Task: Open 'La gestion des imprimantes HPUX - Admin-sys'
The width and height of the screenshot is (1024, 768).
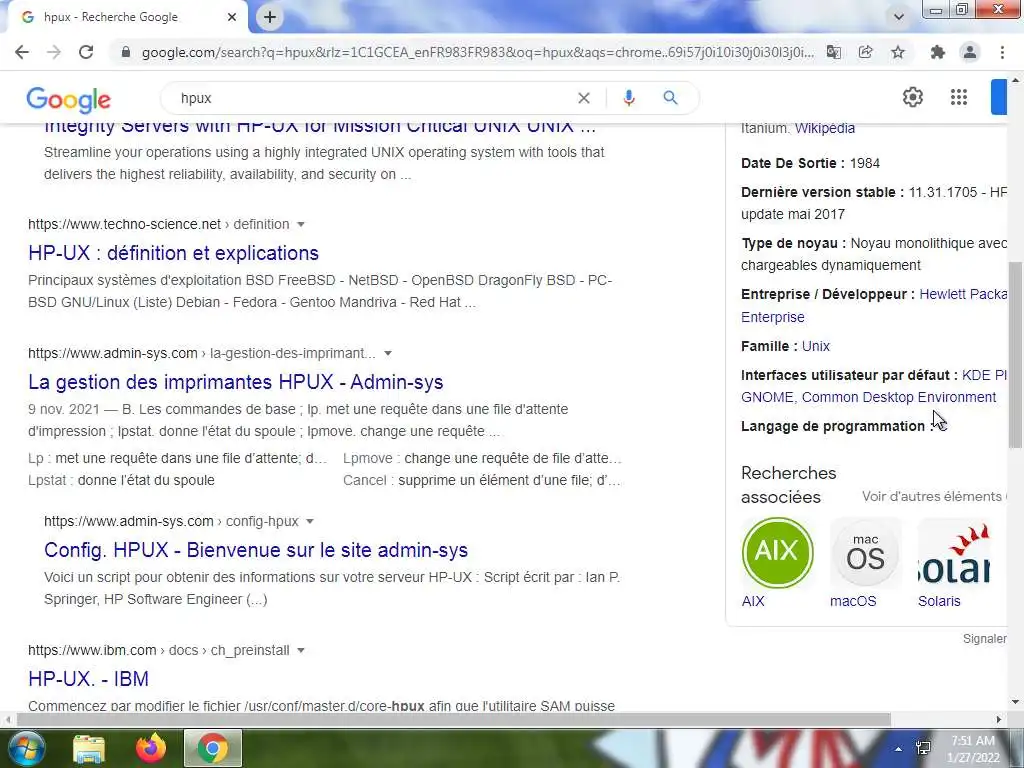Action: pyautogui.click(x=236, y=382)
